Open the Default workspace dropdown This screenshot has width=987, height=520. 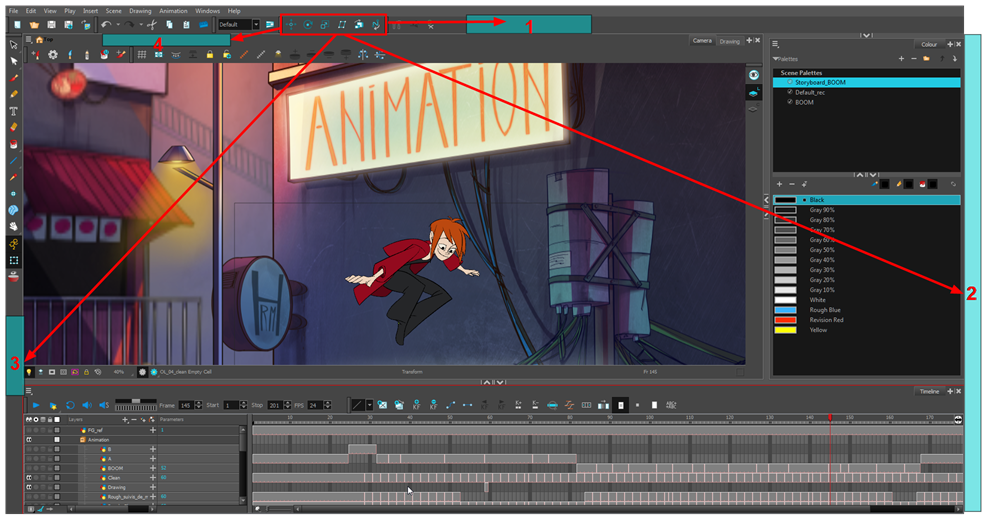[256, 25]
